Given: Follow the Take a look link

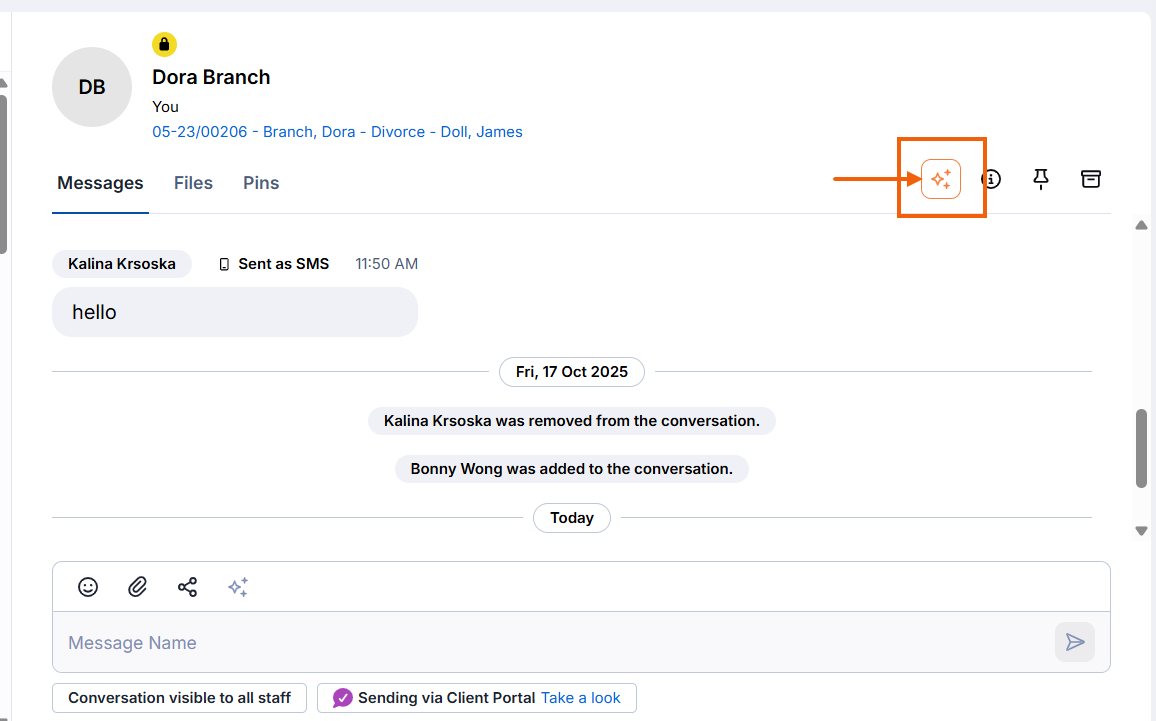Looking at the screenshot, I should [x=580, y=698].
